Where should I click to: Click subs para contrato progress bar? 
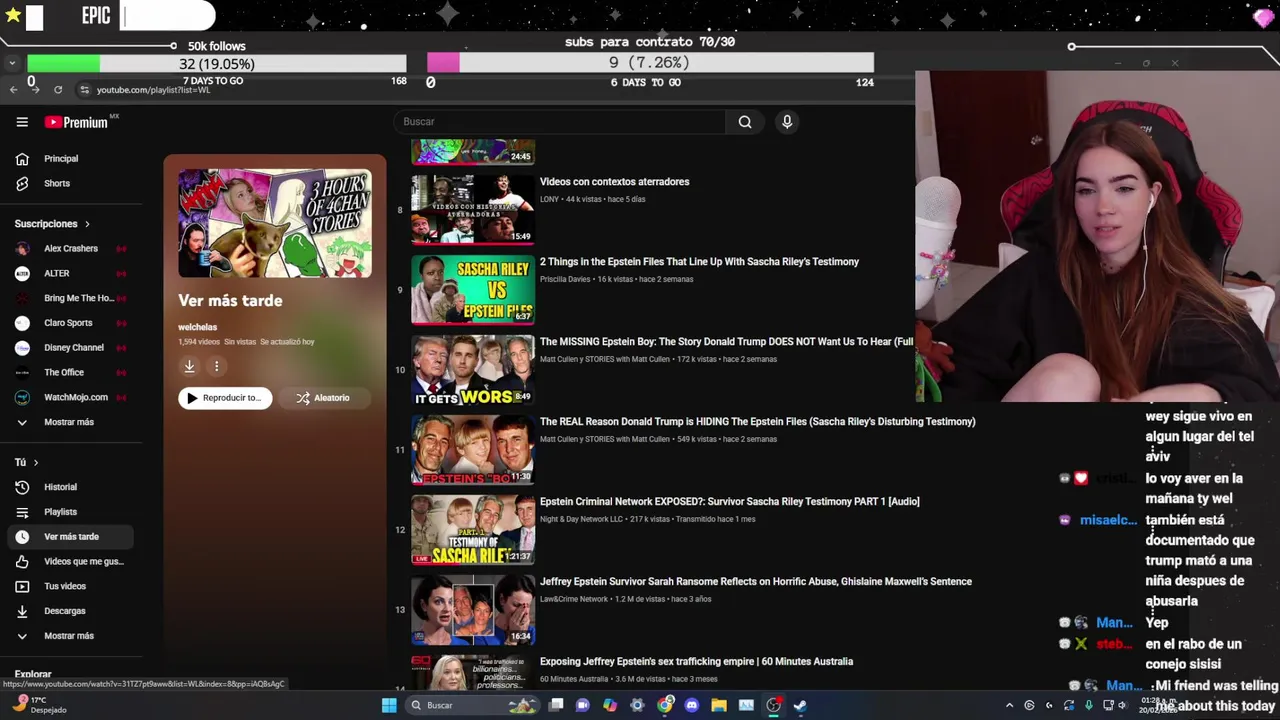[x=650, y=63]
